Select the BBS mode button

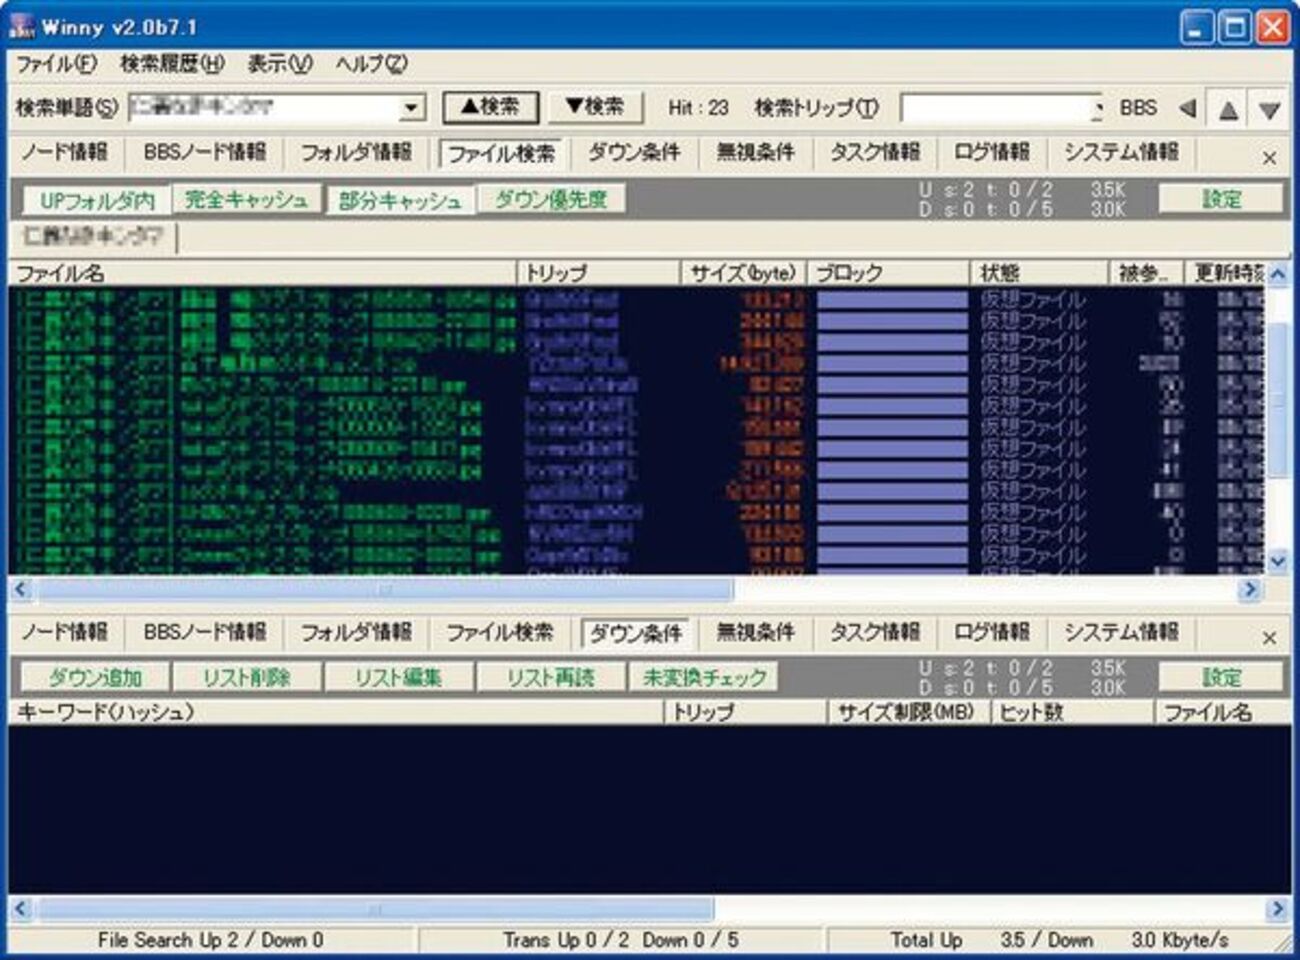tap(1143, 107)
